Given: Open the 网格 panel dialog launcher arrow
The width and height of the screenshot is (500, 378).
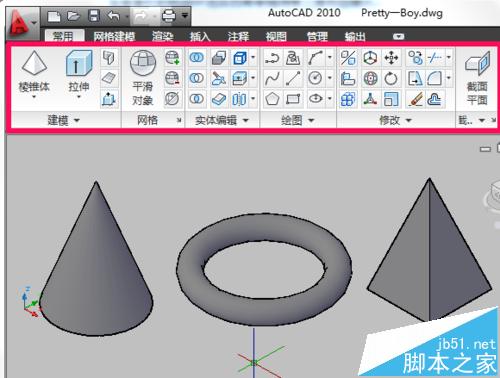Looking at the screenshot, I should (x=179, y=120).
